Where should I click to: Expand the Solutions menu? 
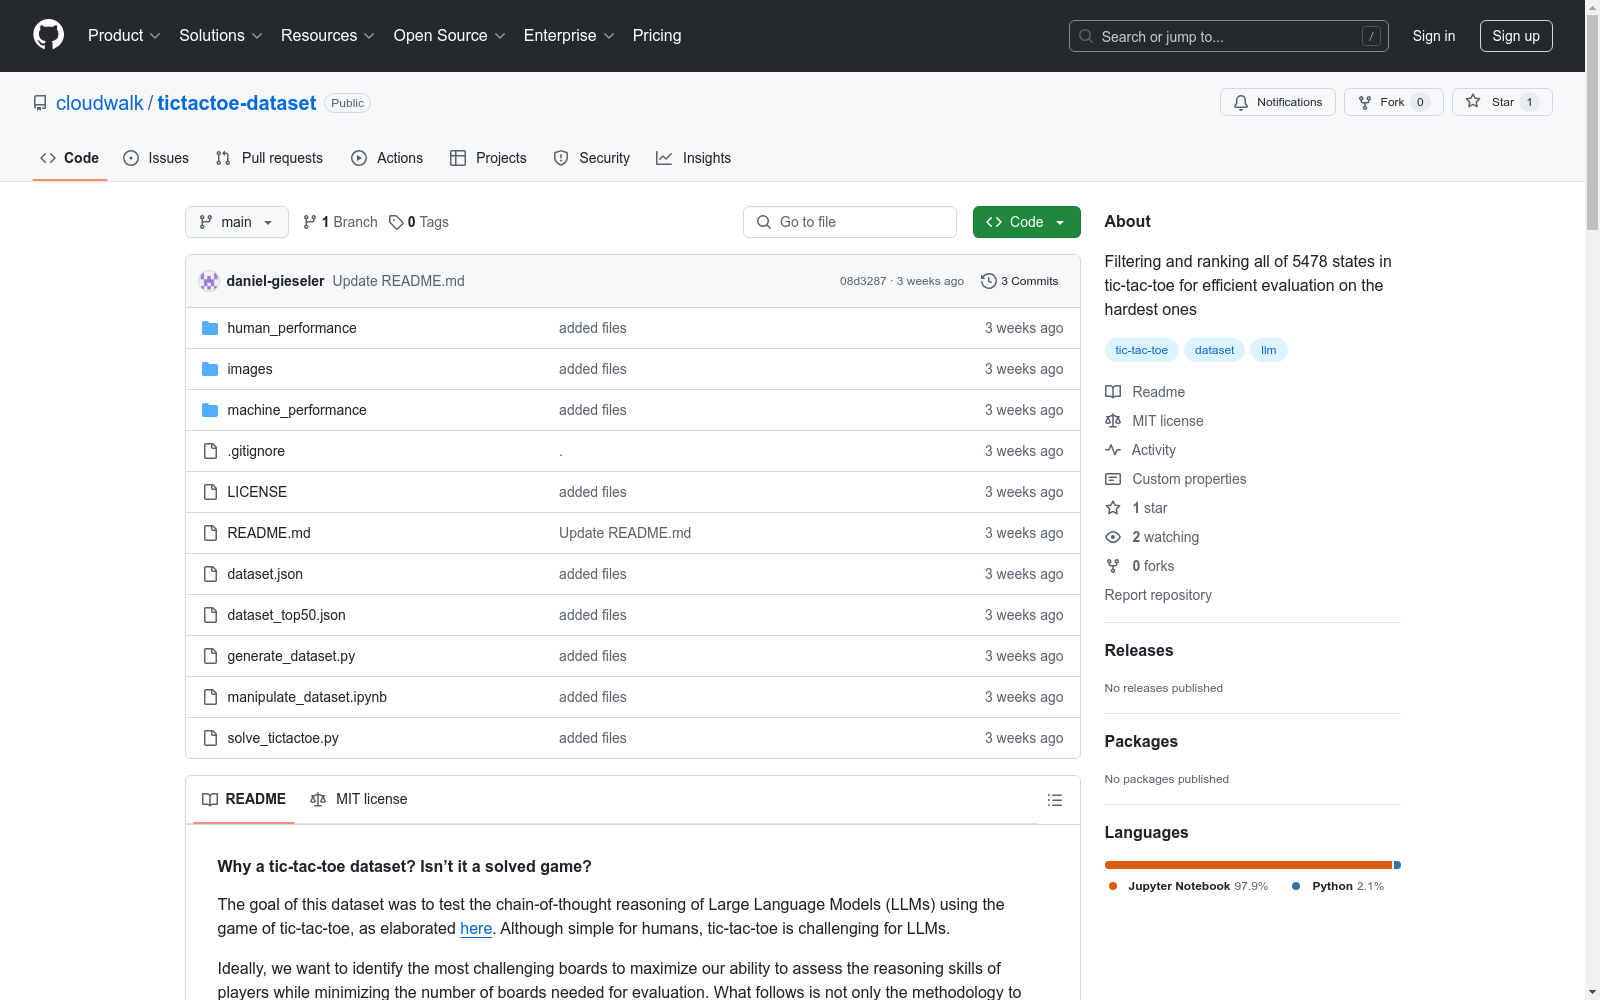[221, 35]
